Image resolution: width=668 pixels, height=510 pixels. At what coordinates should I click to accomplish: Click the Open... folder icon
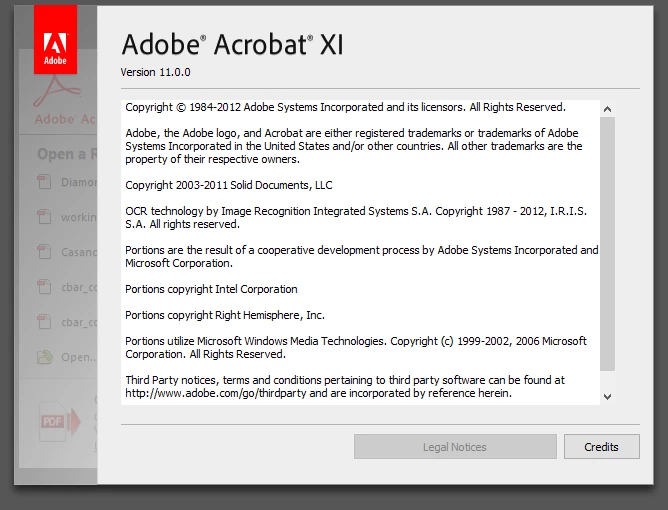pos(44,357)
